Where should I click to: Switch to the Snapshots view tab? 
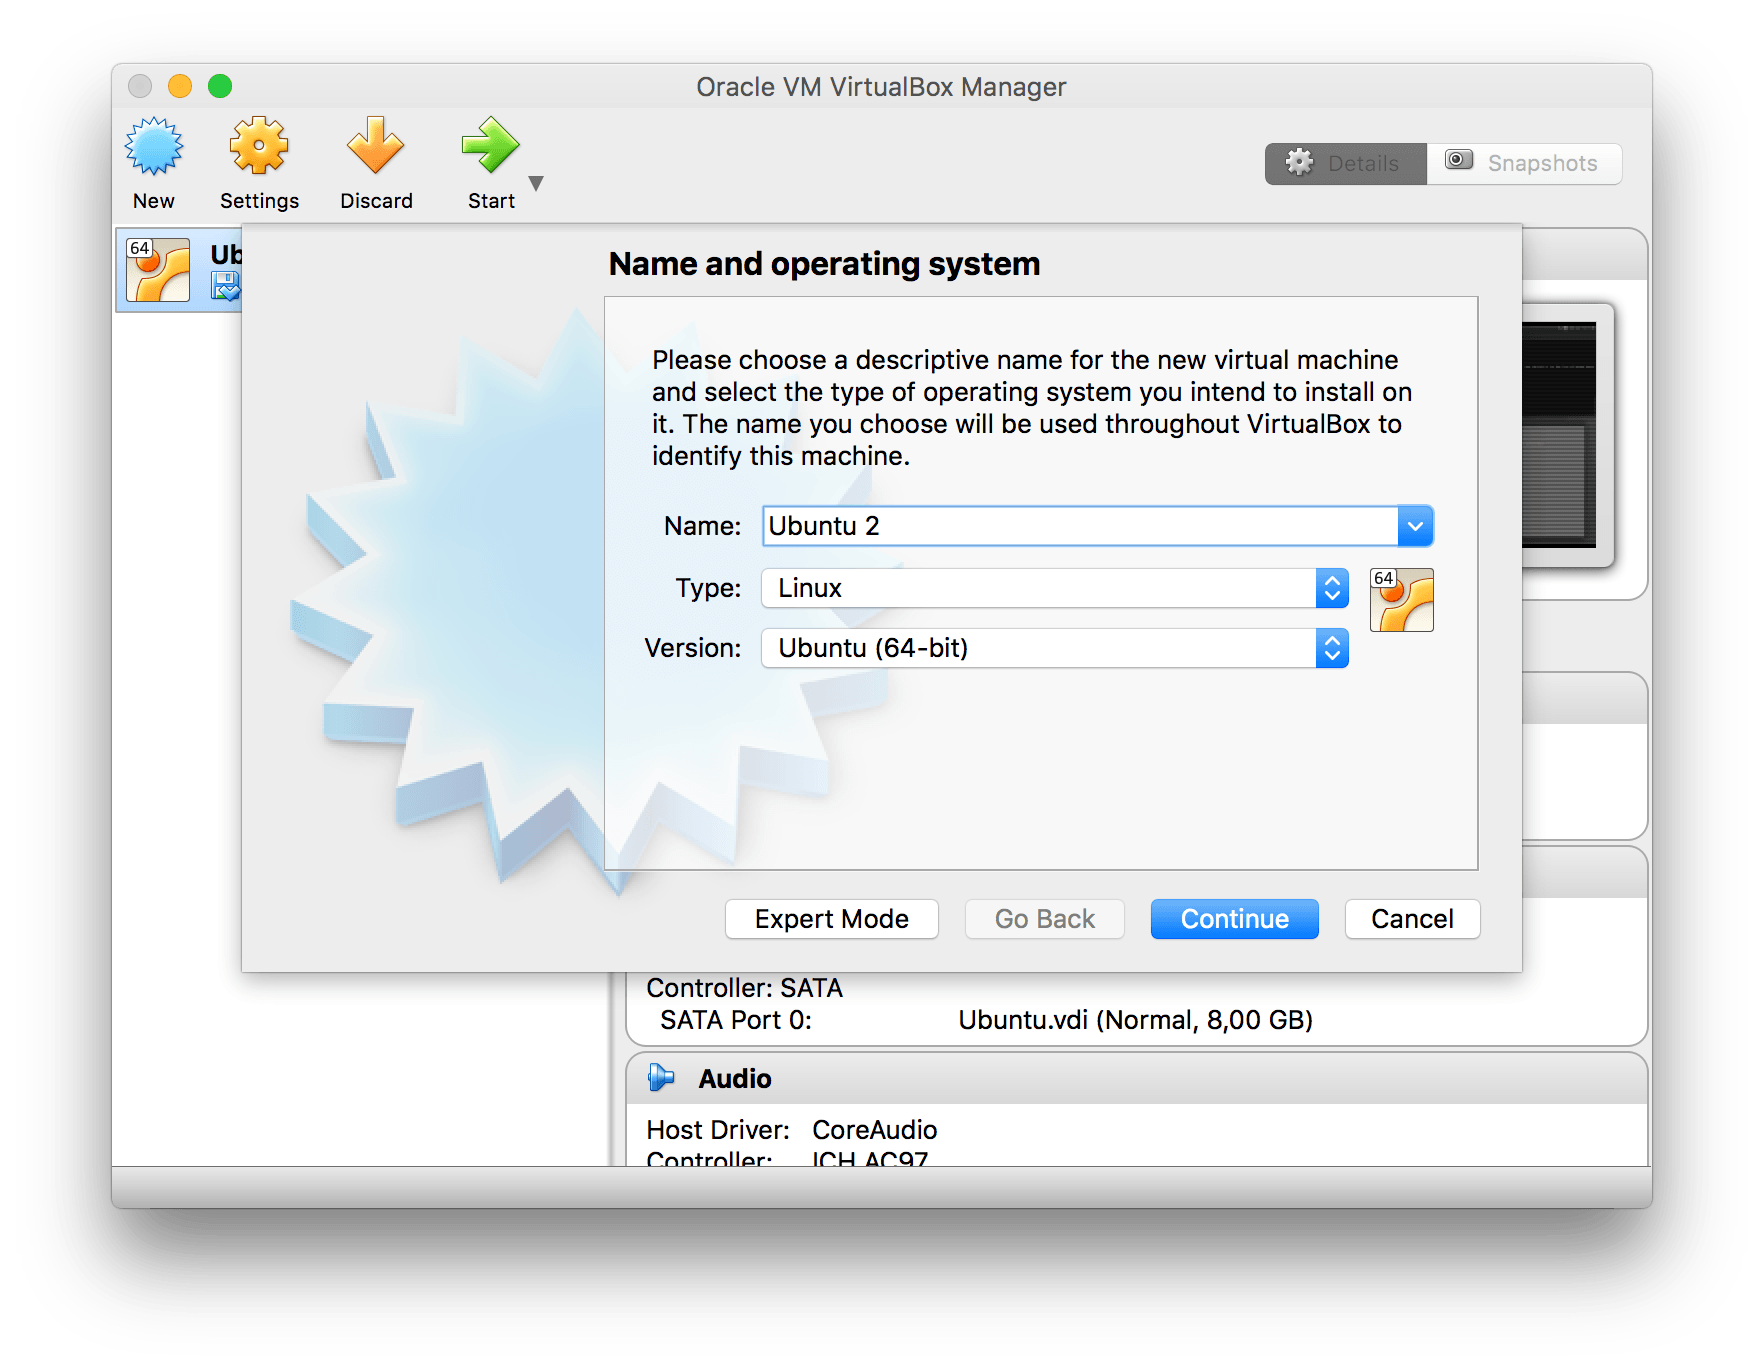pyautogui.click(x=1524, y=163)
